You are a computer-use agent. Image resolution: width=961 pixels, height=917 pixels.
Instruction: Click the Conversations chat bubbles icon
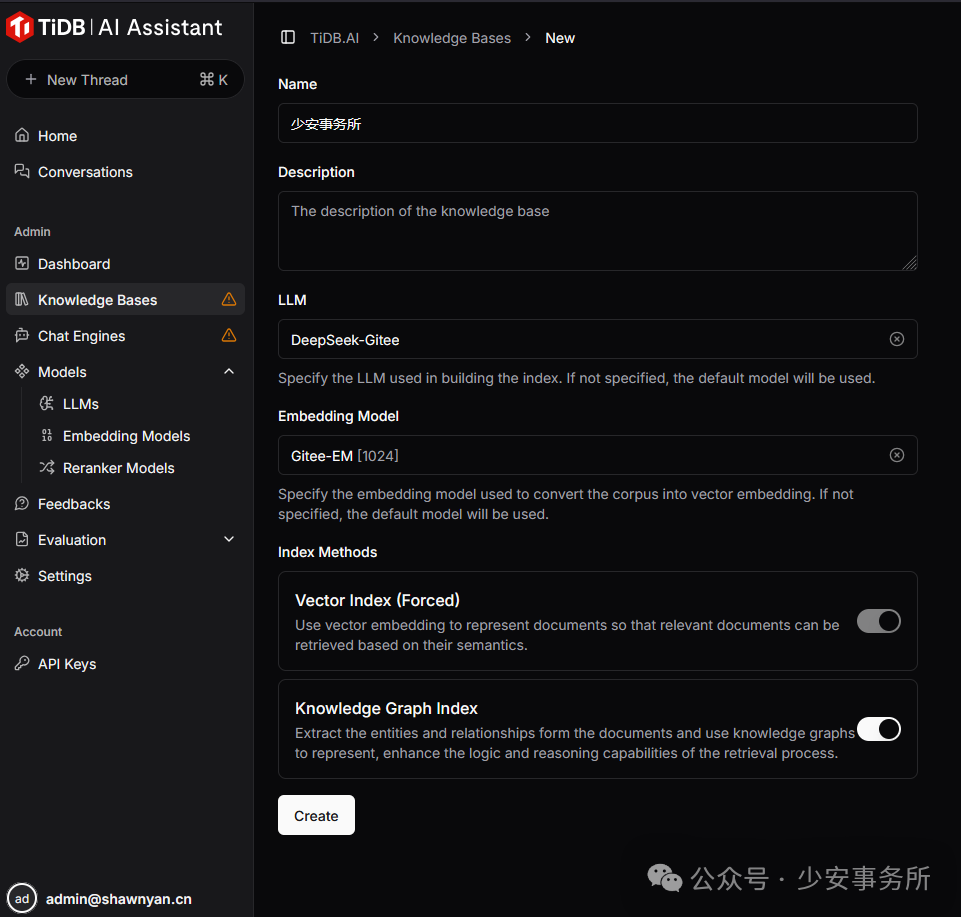tap(22, 171)
